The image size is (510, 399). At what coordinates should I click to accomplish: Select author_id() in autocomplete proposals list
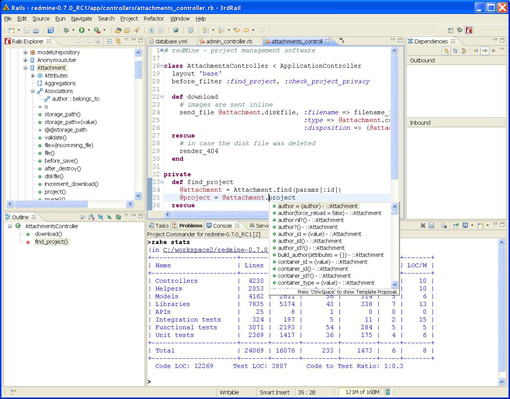point(309,241)
